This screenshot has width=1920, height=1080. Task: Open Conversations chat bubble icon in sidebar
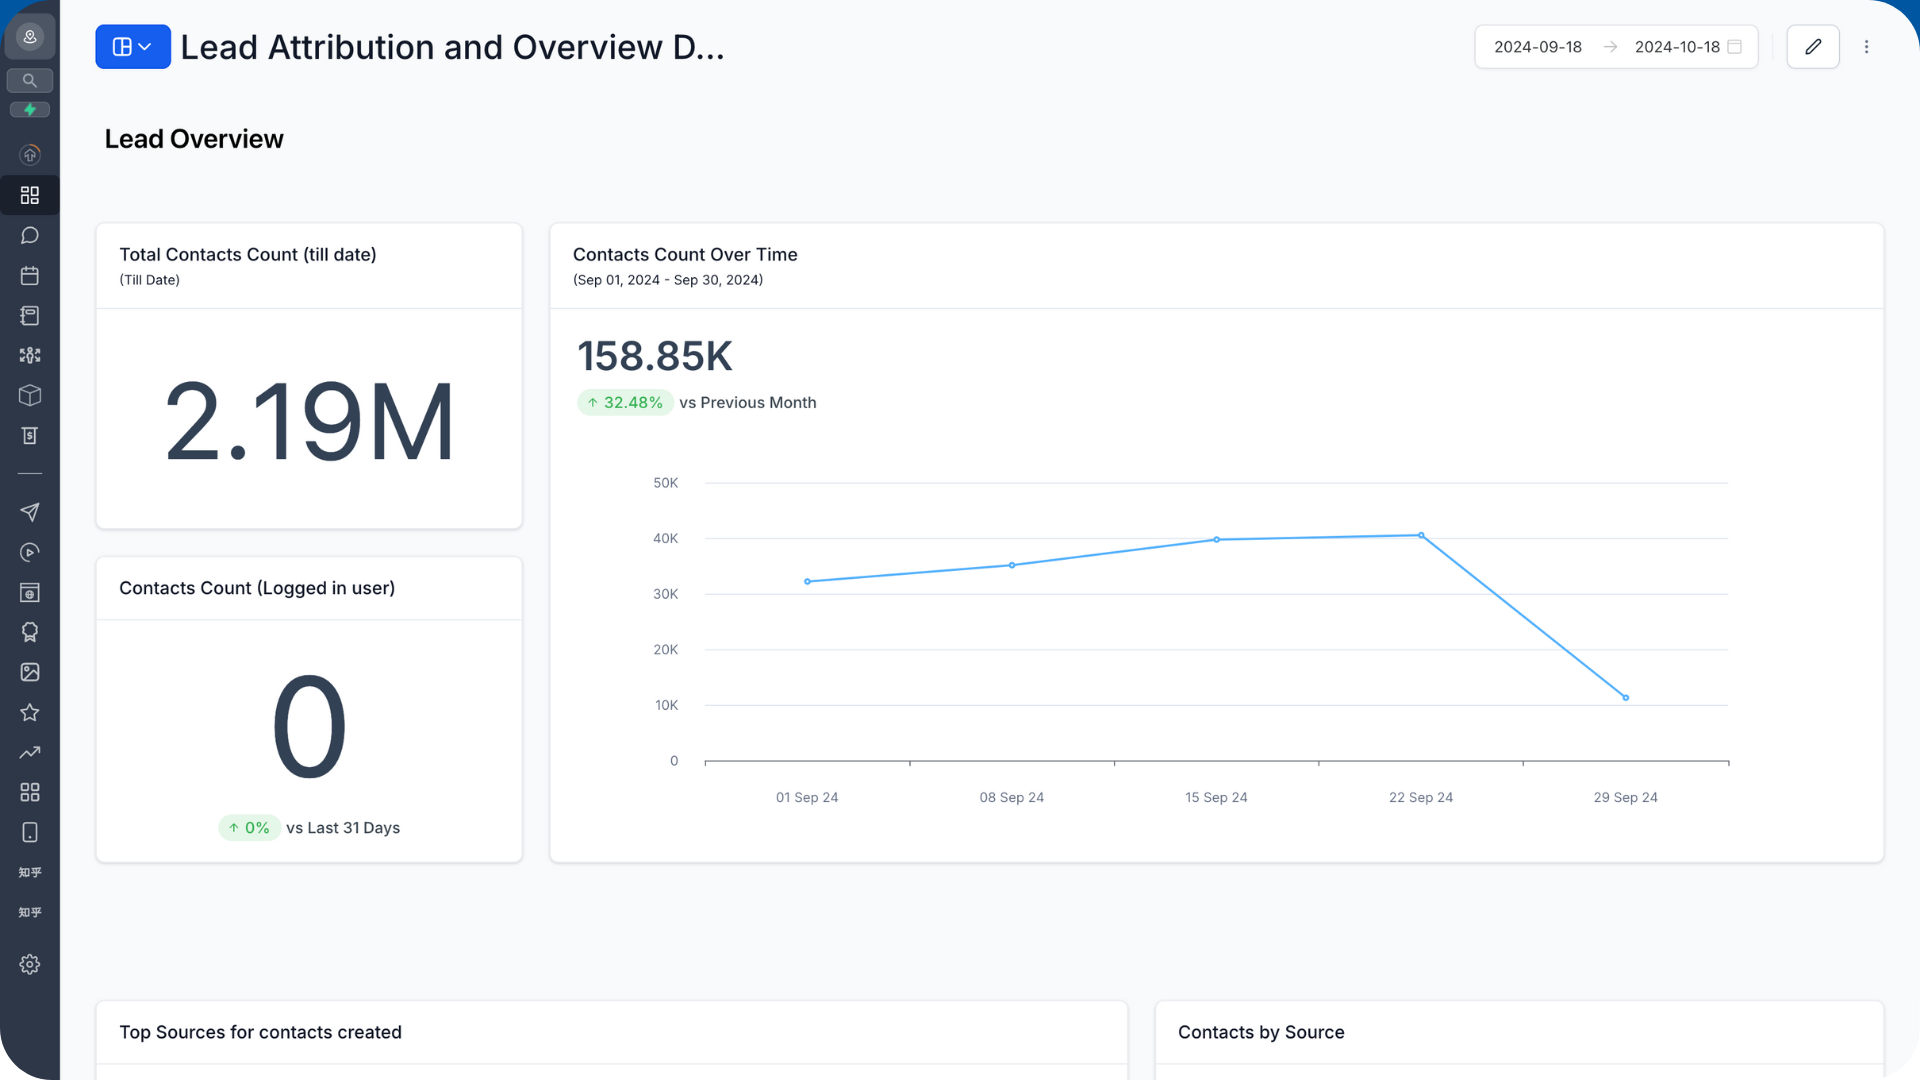(30, 235)
